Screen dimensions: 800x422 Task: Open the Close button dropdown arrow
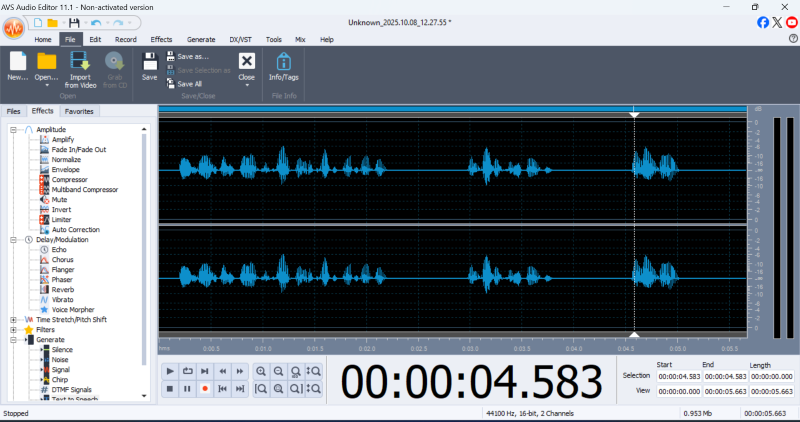[246, 85]
